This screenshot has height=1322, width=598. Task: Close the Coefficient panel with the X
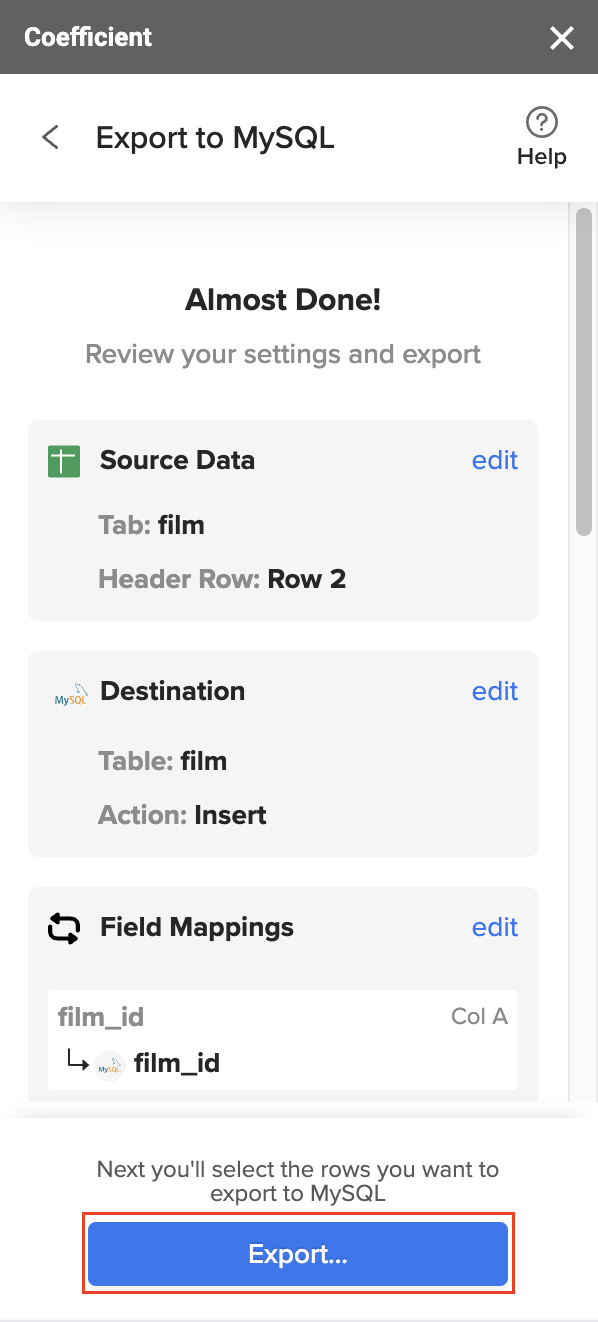(562, 38)
